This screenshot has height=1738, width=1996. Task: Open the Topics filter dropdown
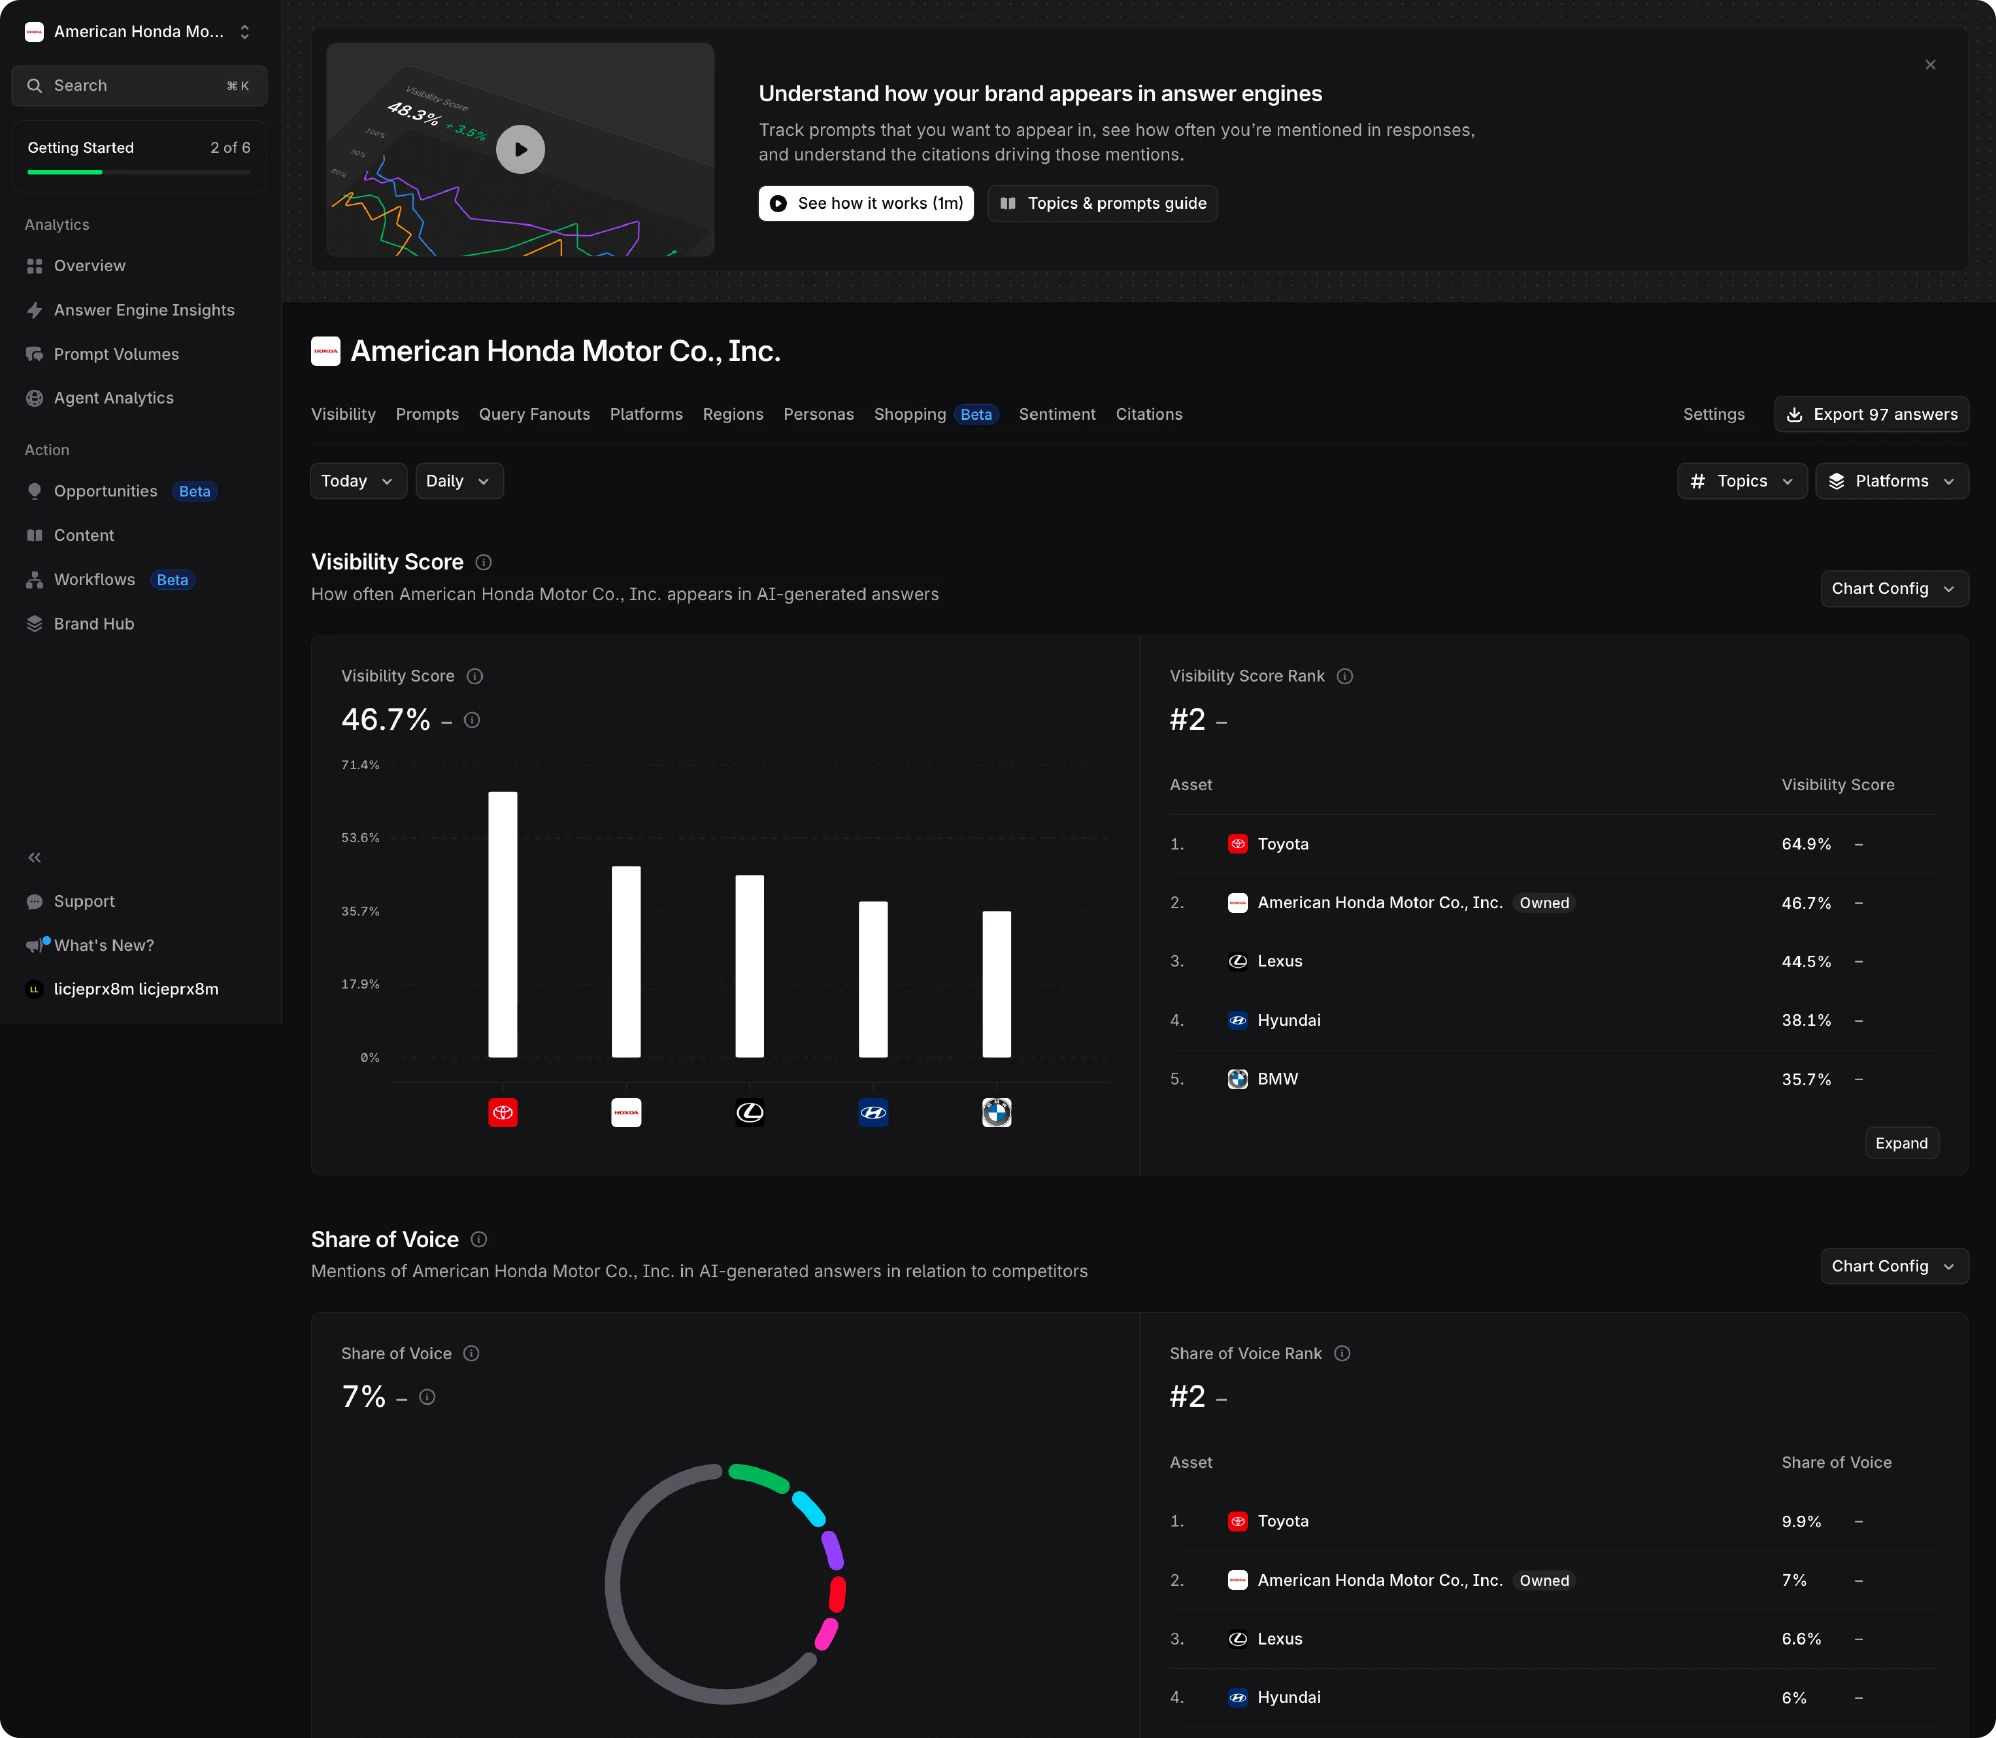(1742, 481)
